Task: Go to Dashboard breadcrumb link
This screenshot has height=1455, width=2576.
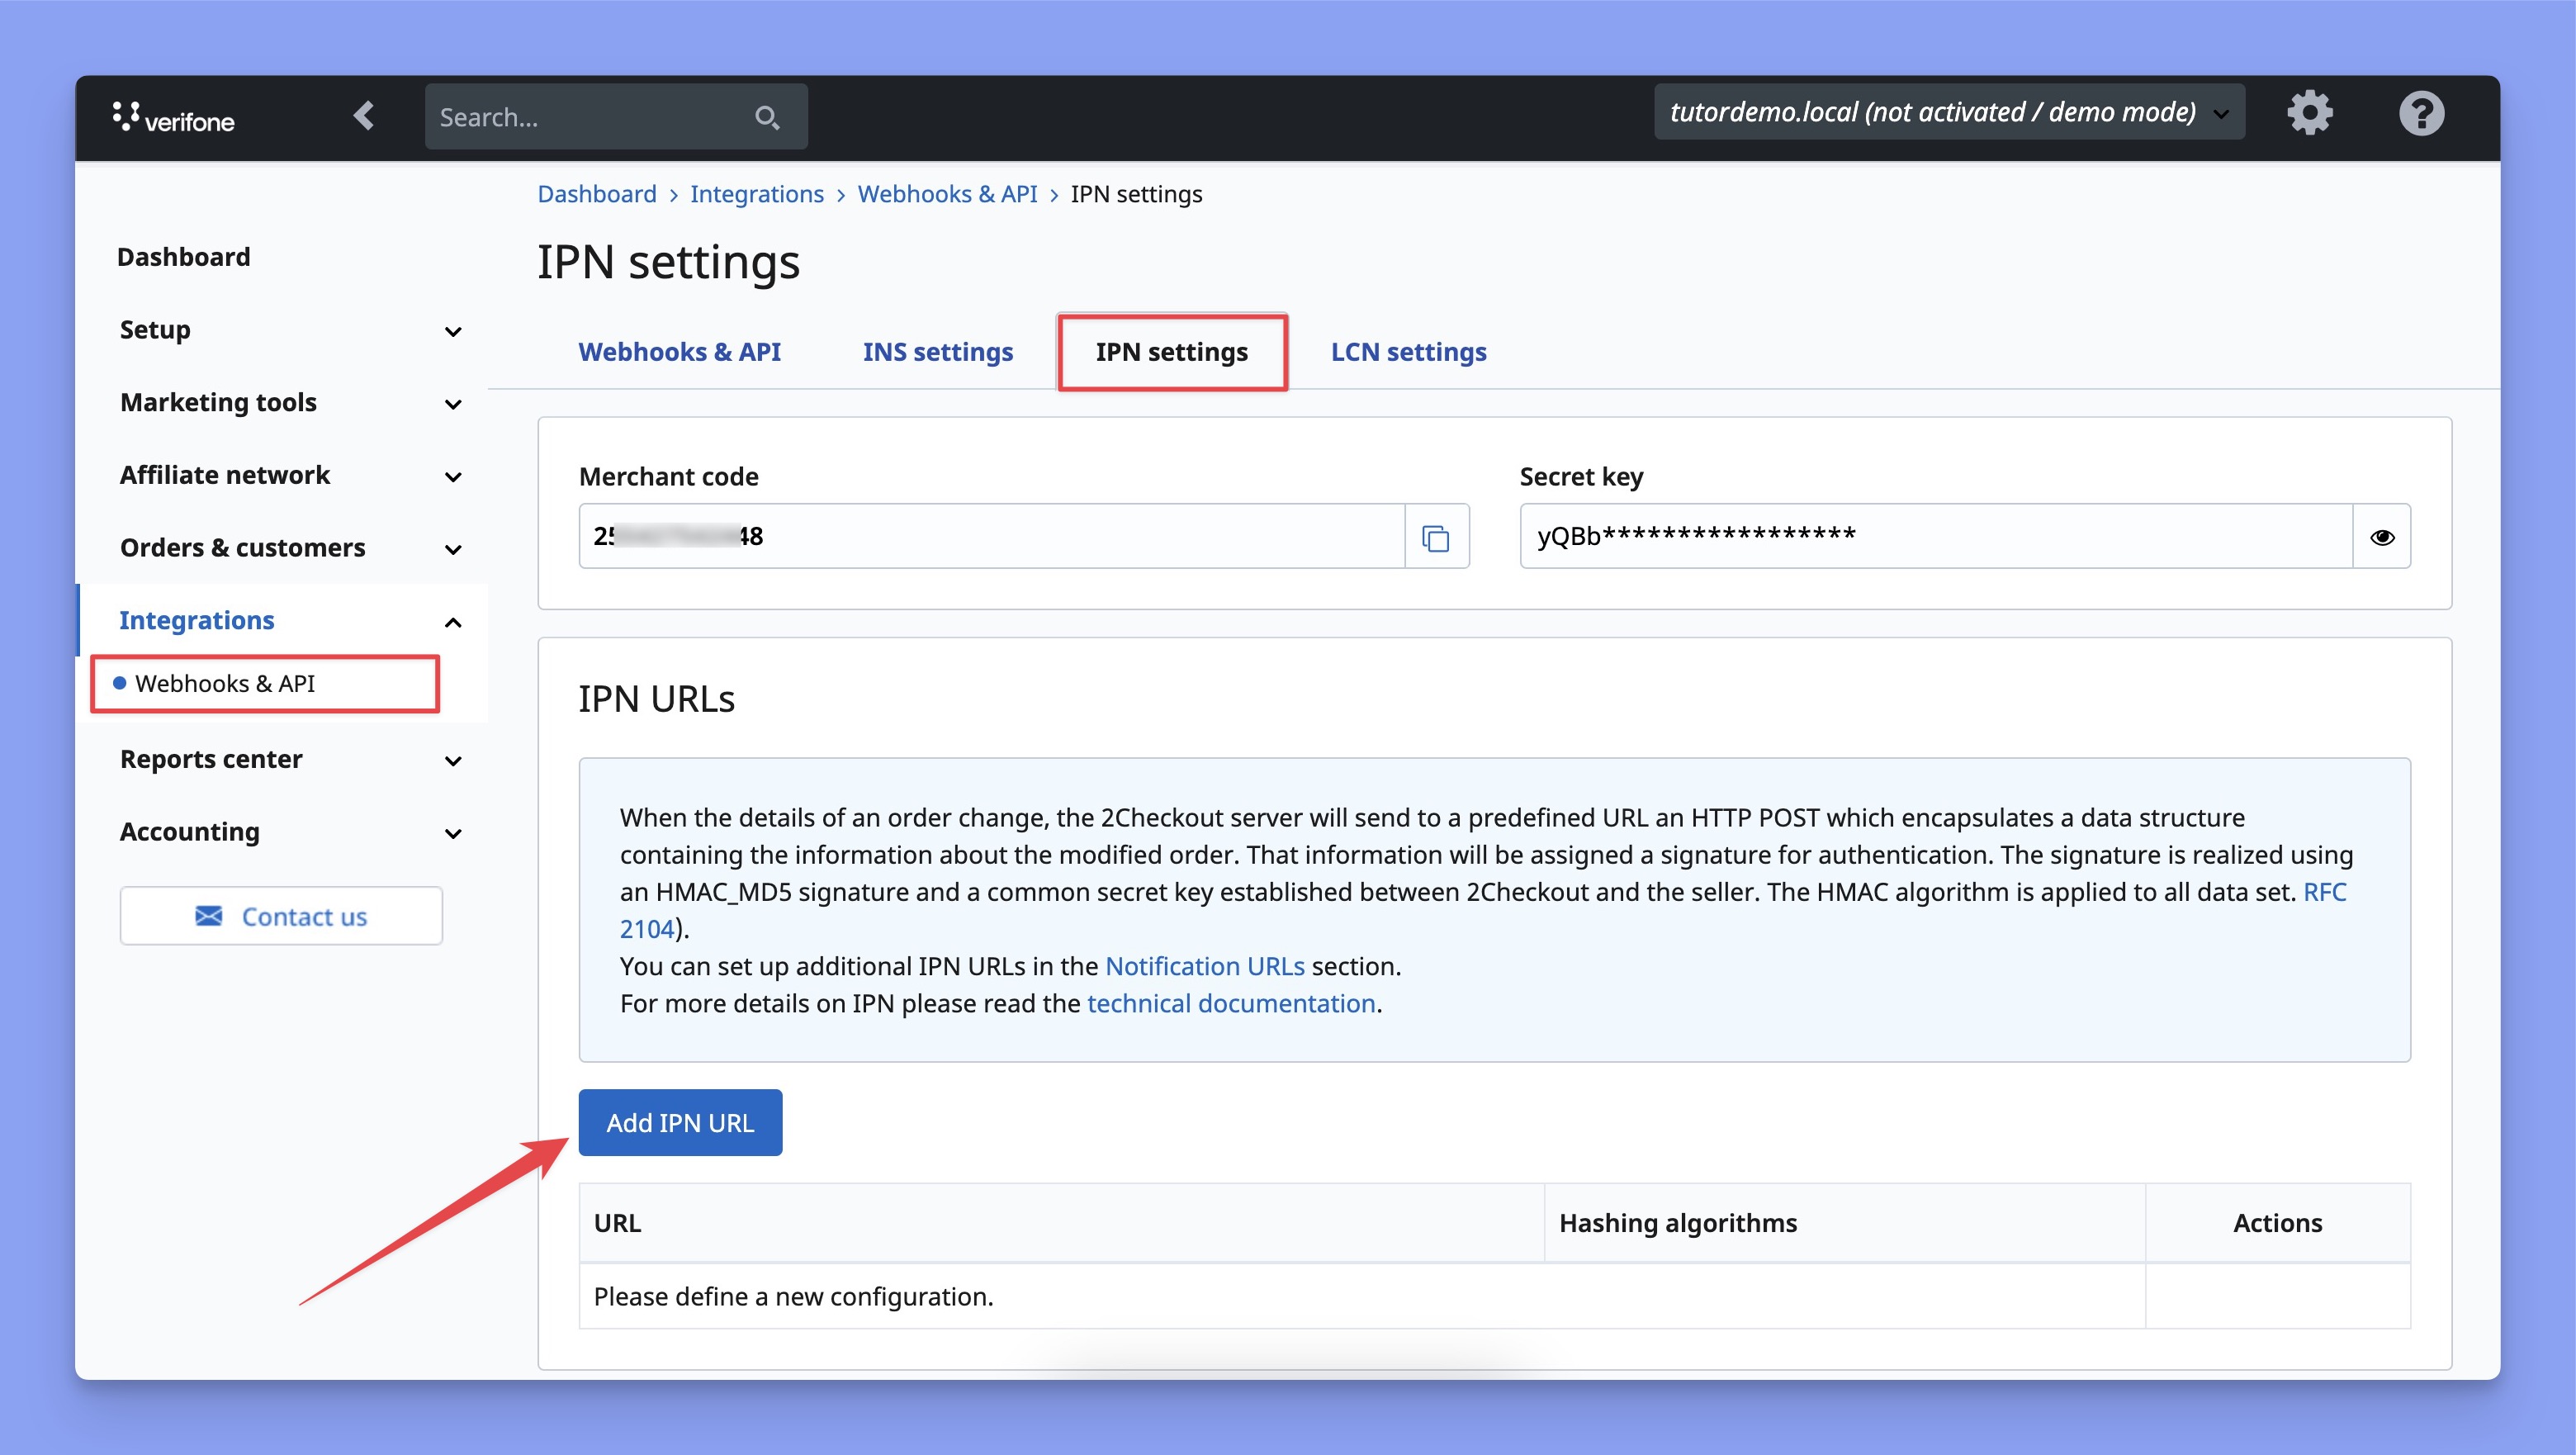Action: tap(597, 194)
